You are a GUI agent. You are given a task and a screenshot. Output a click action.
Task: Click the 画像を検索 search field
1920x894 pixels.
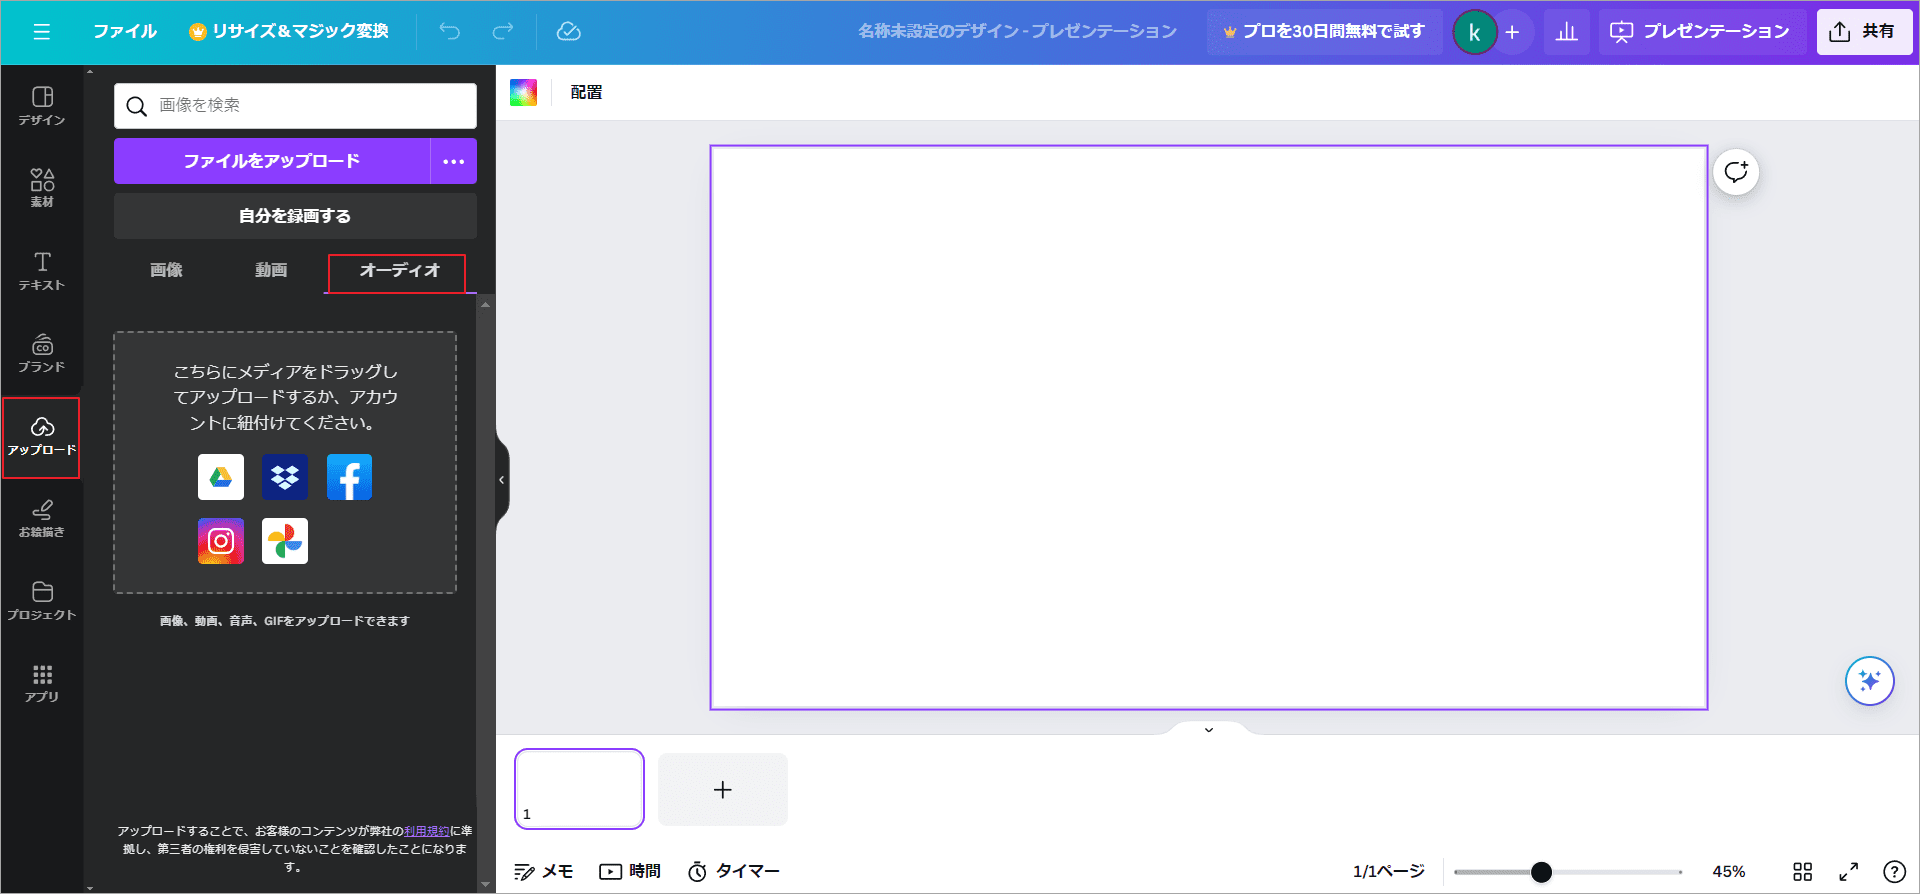295,106
